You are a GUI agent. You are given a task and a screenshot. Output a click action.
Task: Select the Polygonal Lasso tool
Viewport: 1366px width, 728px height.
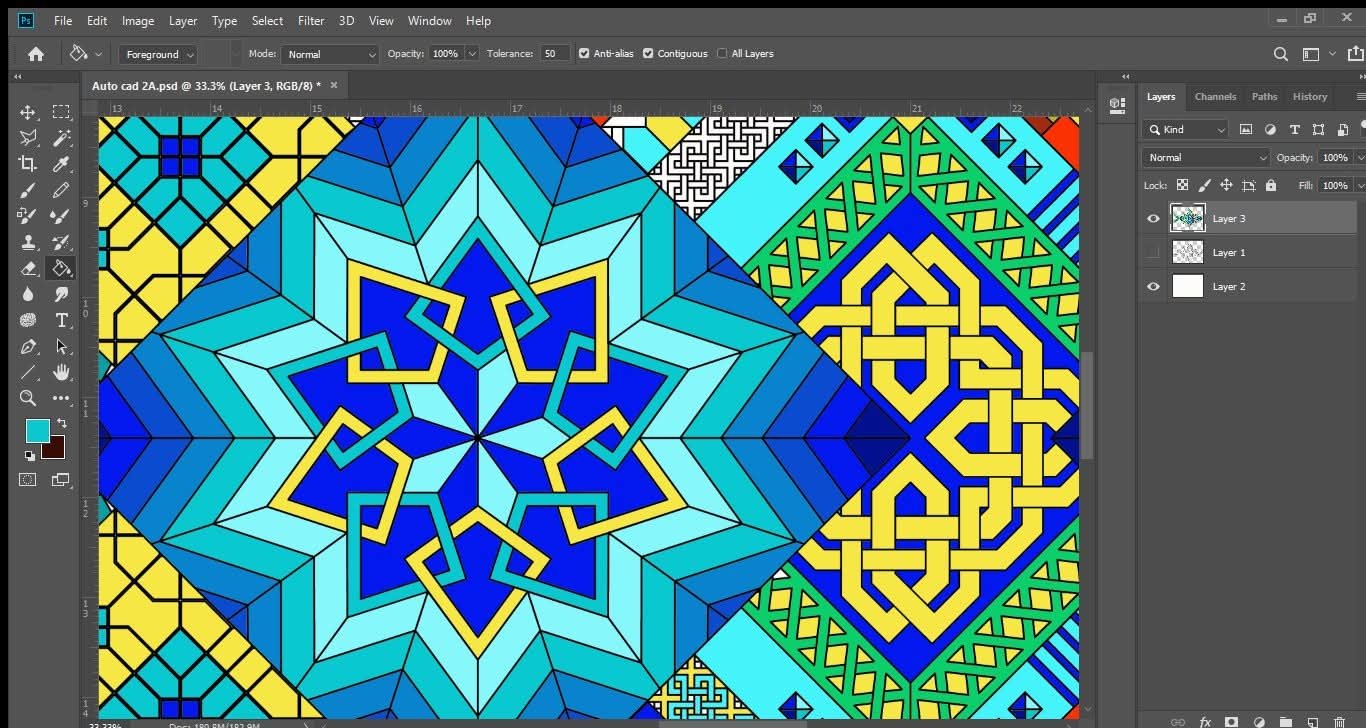tap(28, 138)
